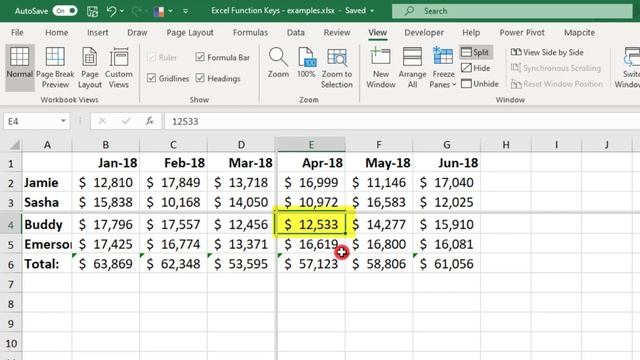Viewport: 640px width, 360px height.
Task: Open the Page Layout ribbon tab
Action: pyautogui.click(x=190, y=33)
